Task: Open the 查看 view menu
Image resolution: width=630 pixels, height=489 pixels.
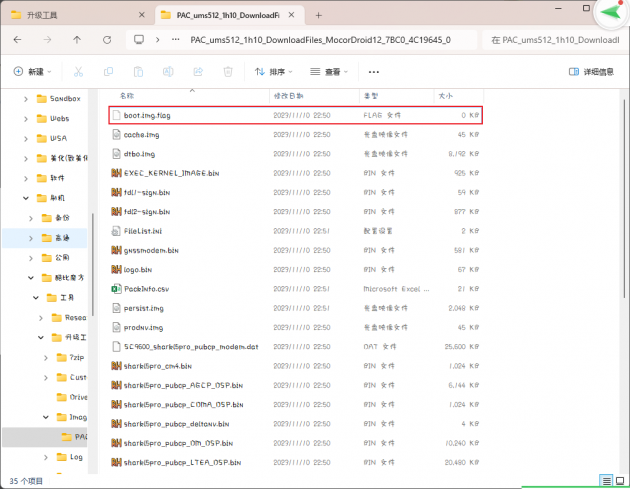Action: coord(331,72)
